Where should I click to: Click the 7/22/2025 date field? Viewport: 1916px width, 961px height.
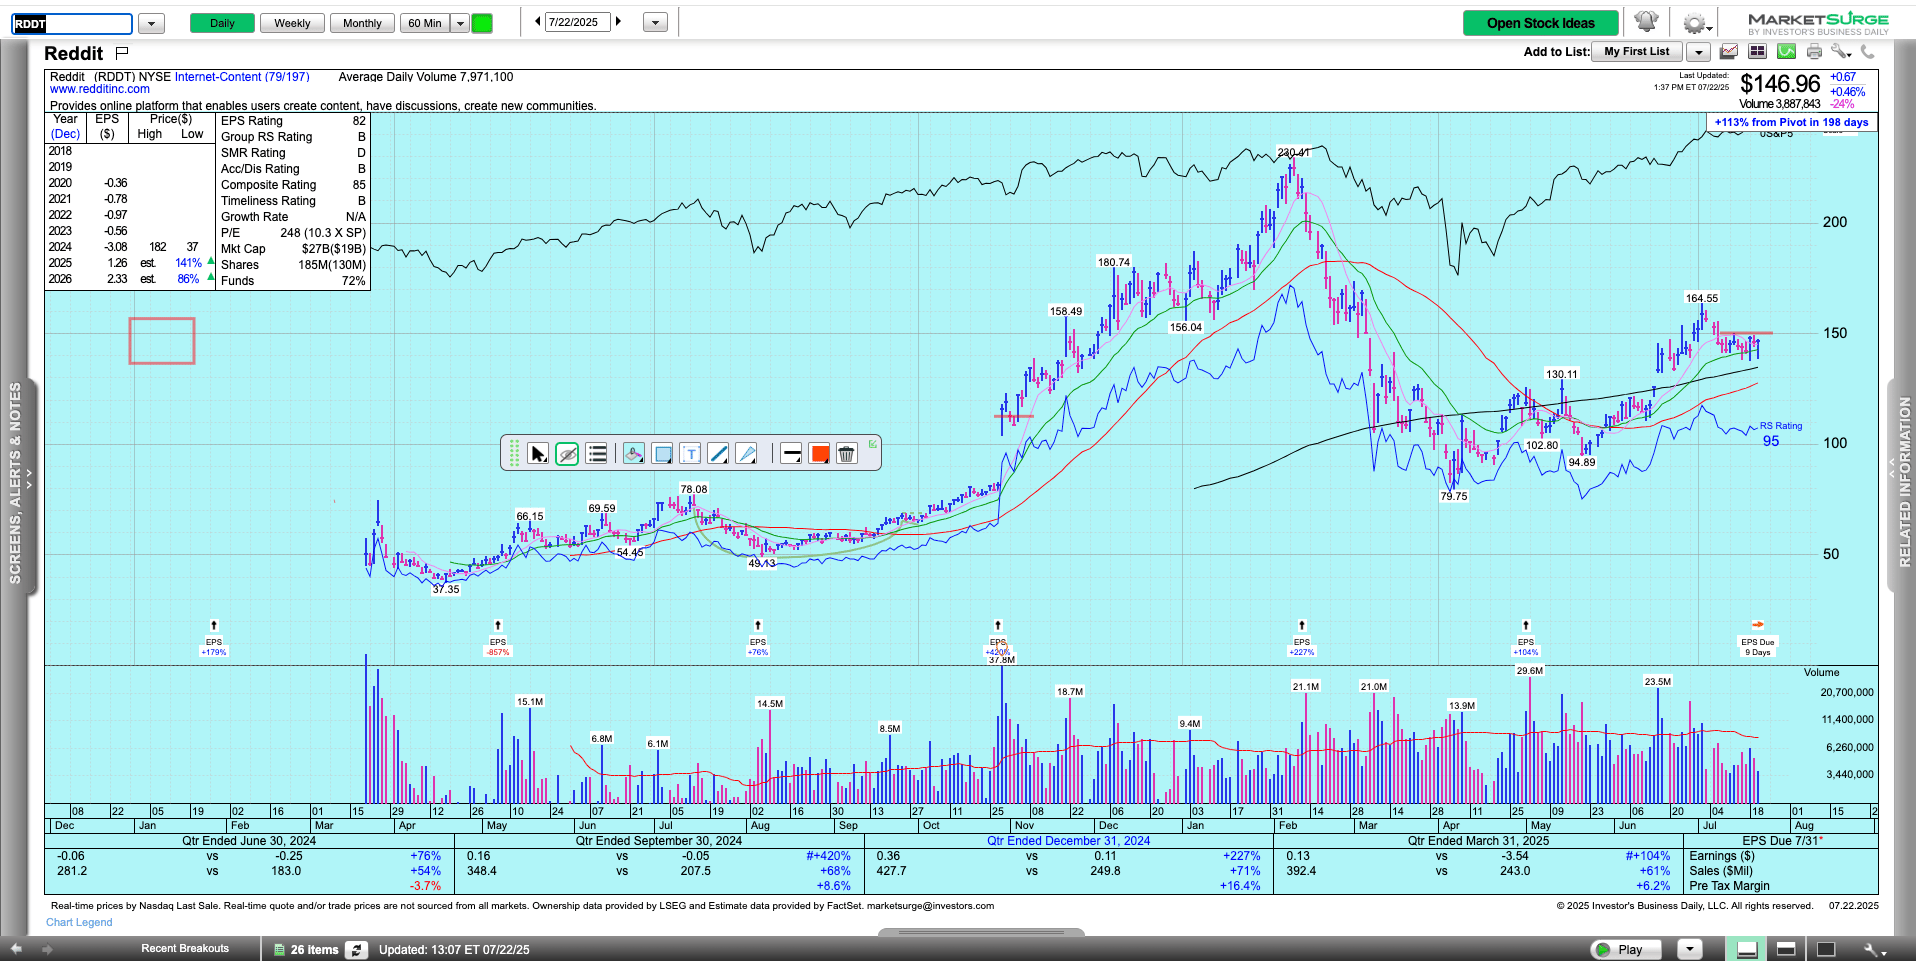pyautogui.click(x=577, y=22)
